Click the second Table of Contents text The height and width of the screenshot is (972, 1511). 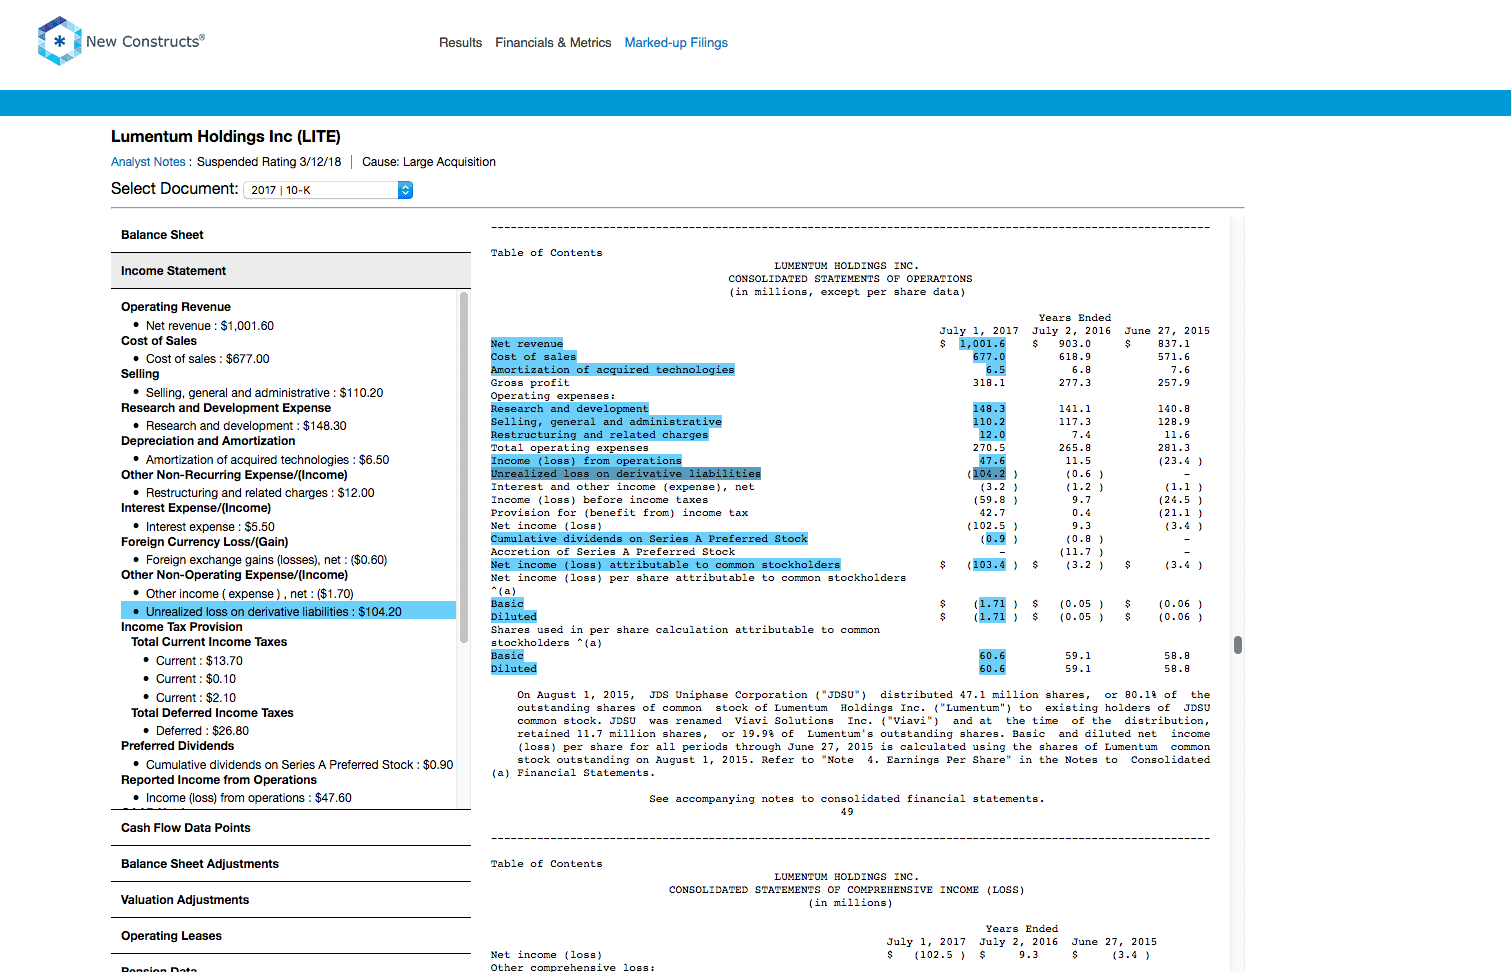(x=546, y=864)
